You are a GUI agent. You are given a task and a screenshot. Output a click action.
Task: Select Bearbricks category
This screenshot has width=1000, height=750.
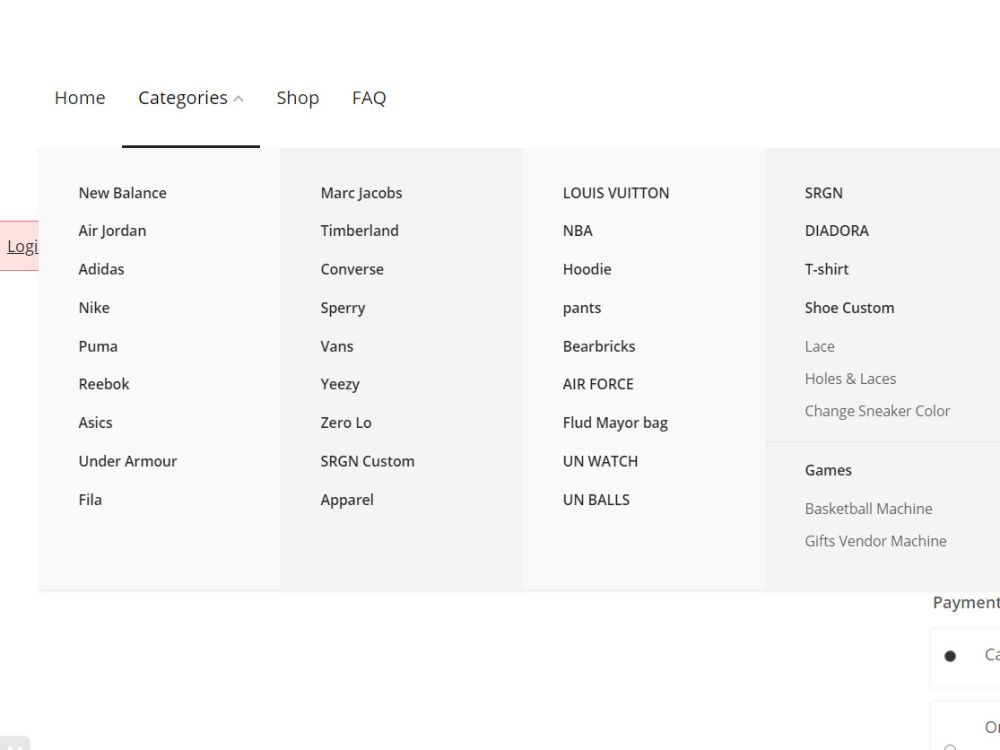(x=599, y=346)
